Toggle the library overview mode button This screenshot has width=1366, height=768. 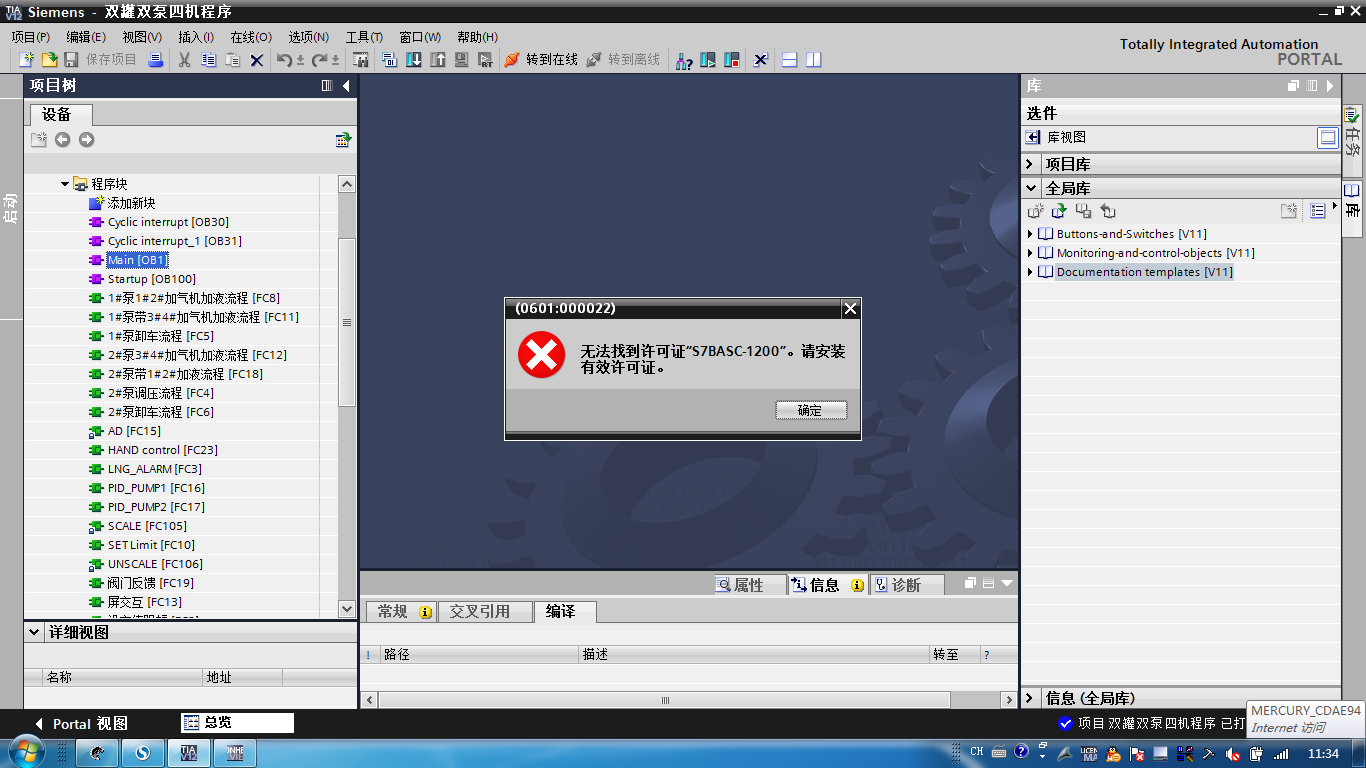pyautogui.click(x=1328, y=138)
